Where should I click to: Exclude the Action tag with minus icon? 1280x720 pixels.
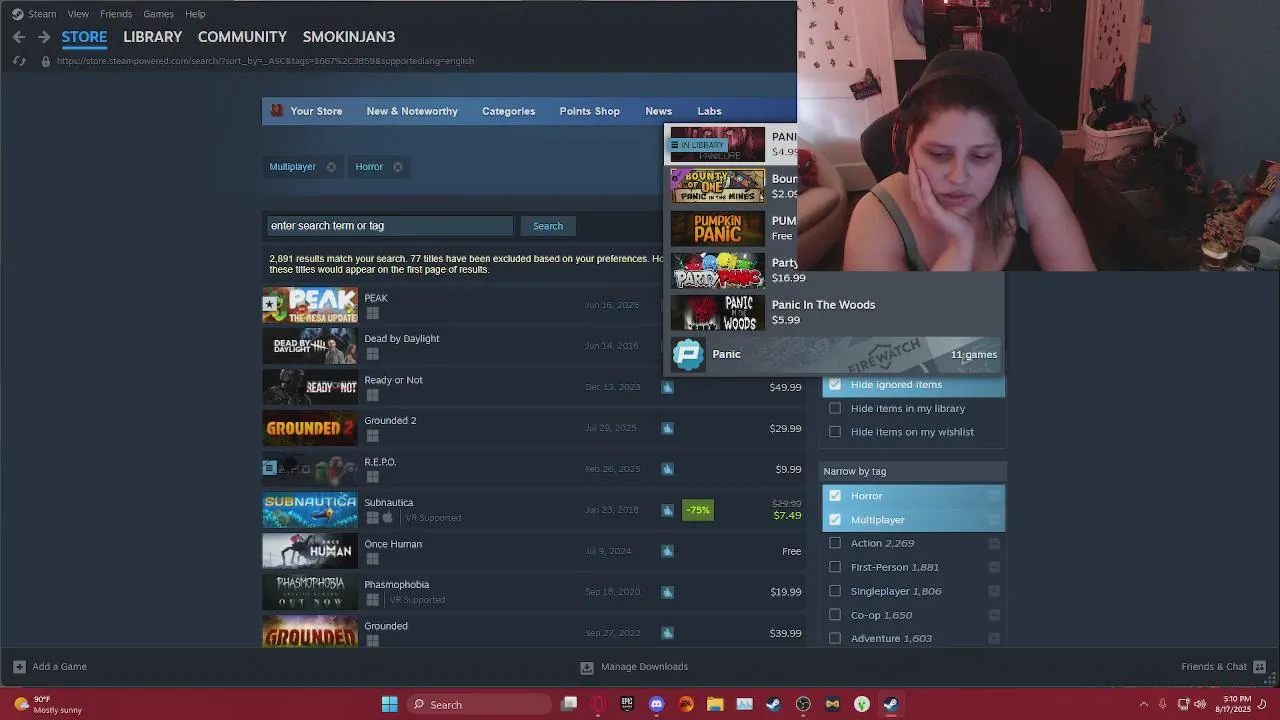(994, 544)
